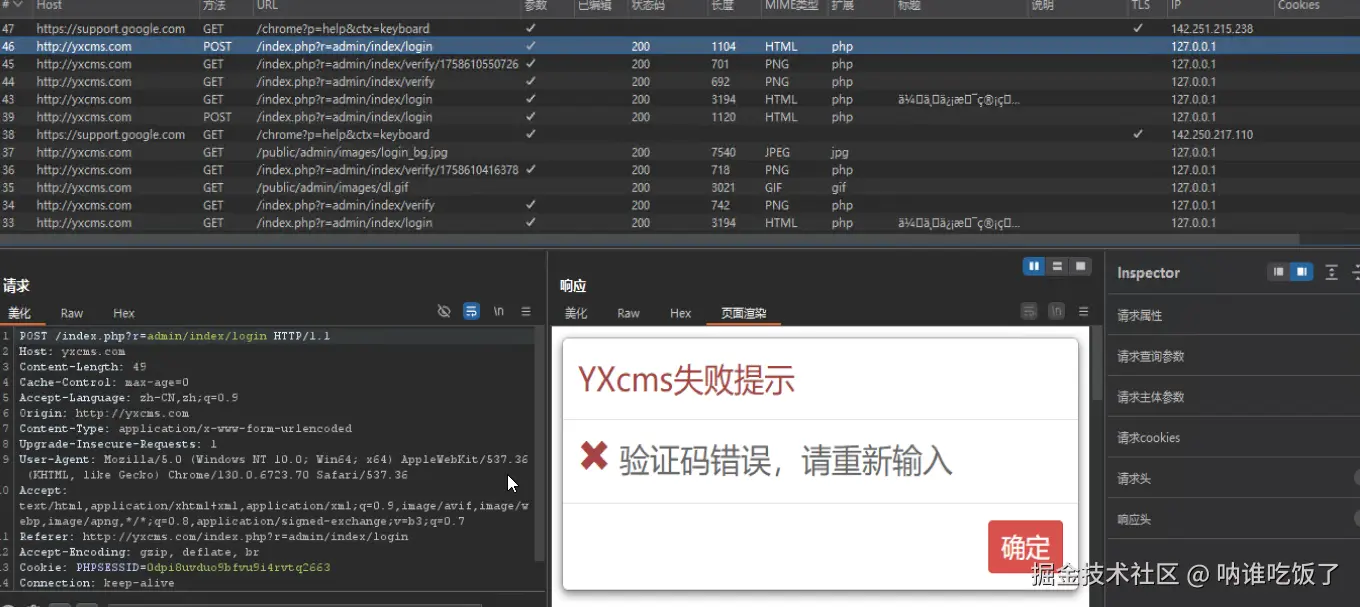Open the 美化 tab in request panel
The image size is (1360, 607).
pos(20,313)
